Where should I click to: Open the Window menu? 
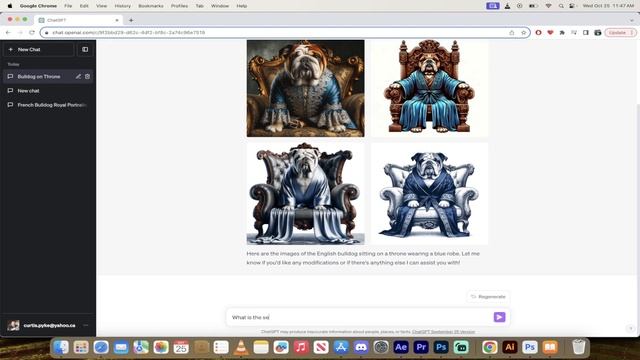220,6
